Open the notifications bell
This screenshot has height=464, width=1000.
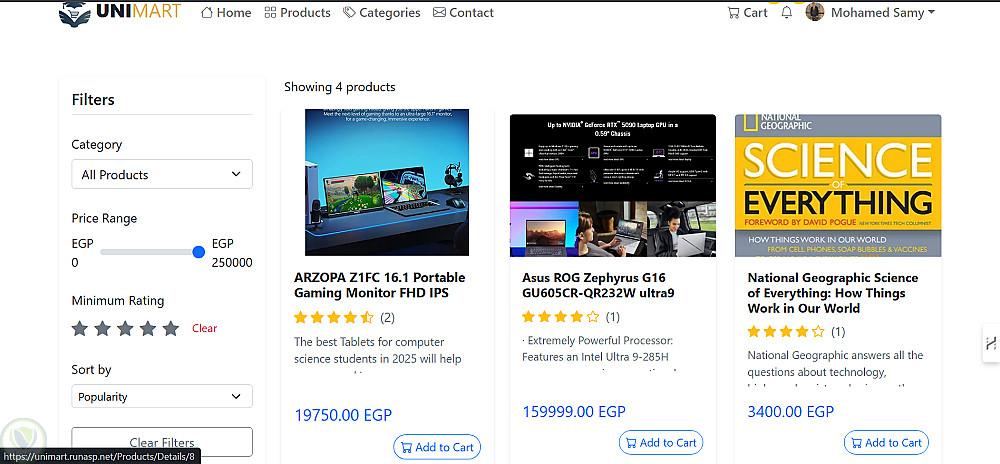pos(787,13)
